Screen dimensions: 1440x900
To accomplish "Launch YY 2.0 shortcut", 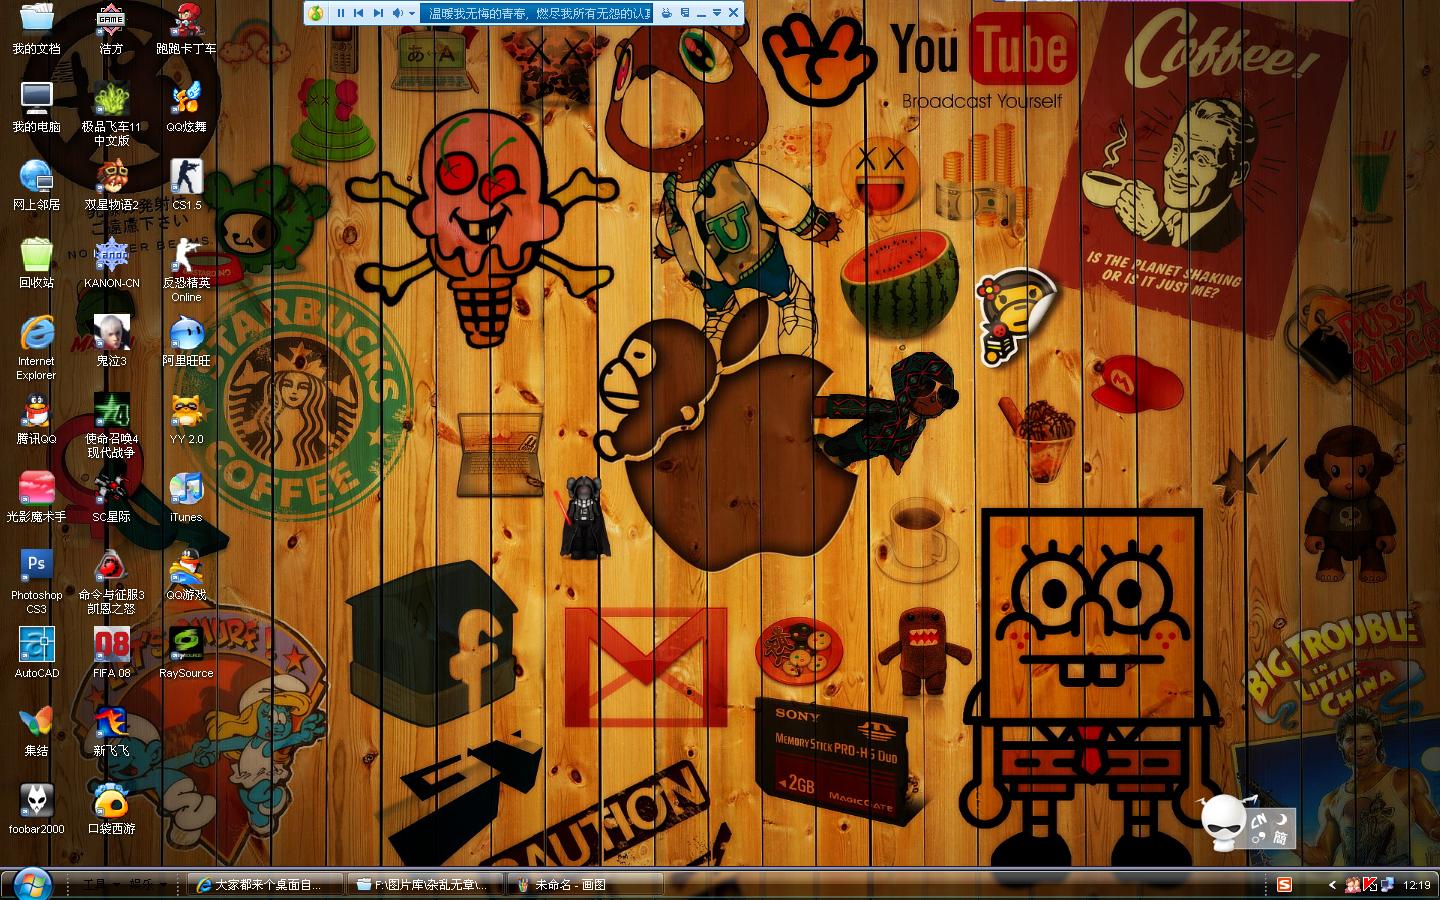I will click(186, 418).
